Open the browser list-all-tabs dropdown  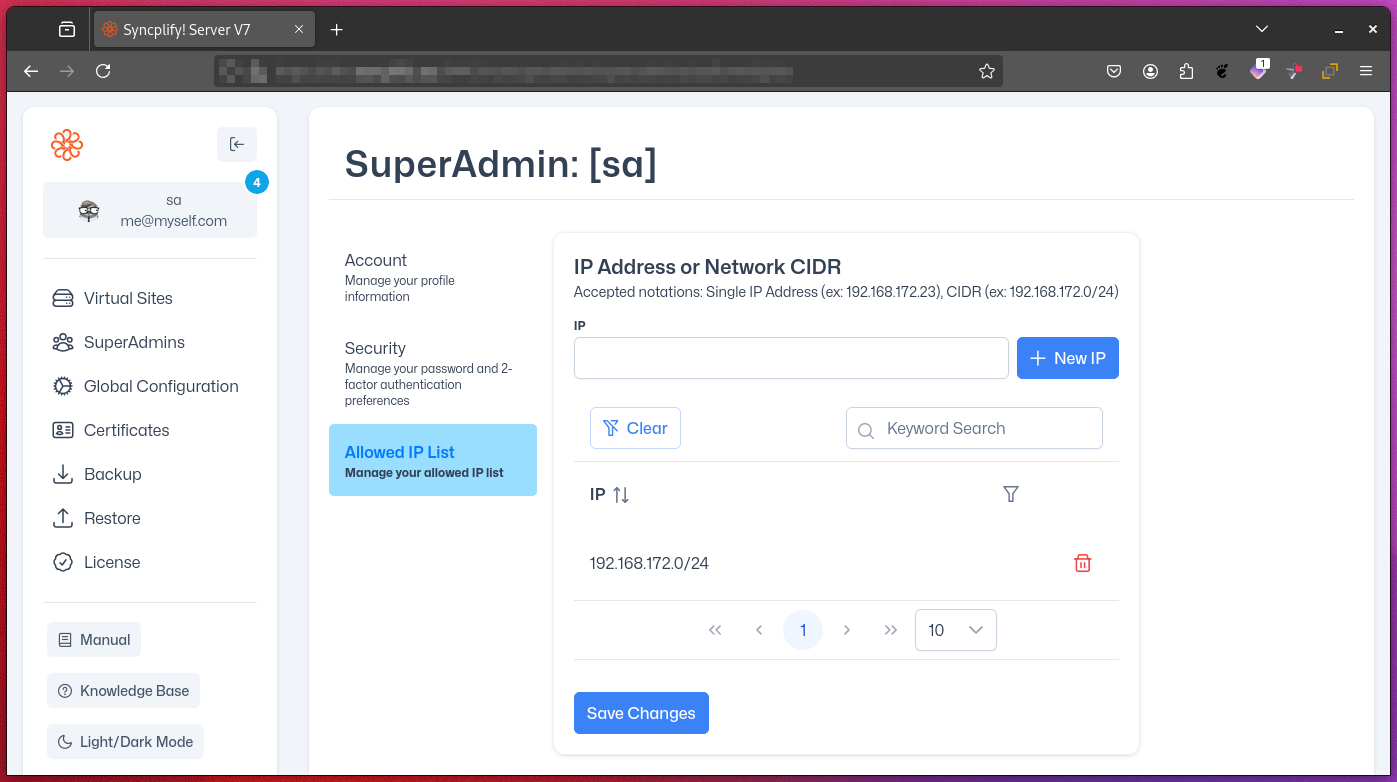tap(1261, 29)
